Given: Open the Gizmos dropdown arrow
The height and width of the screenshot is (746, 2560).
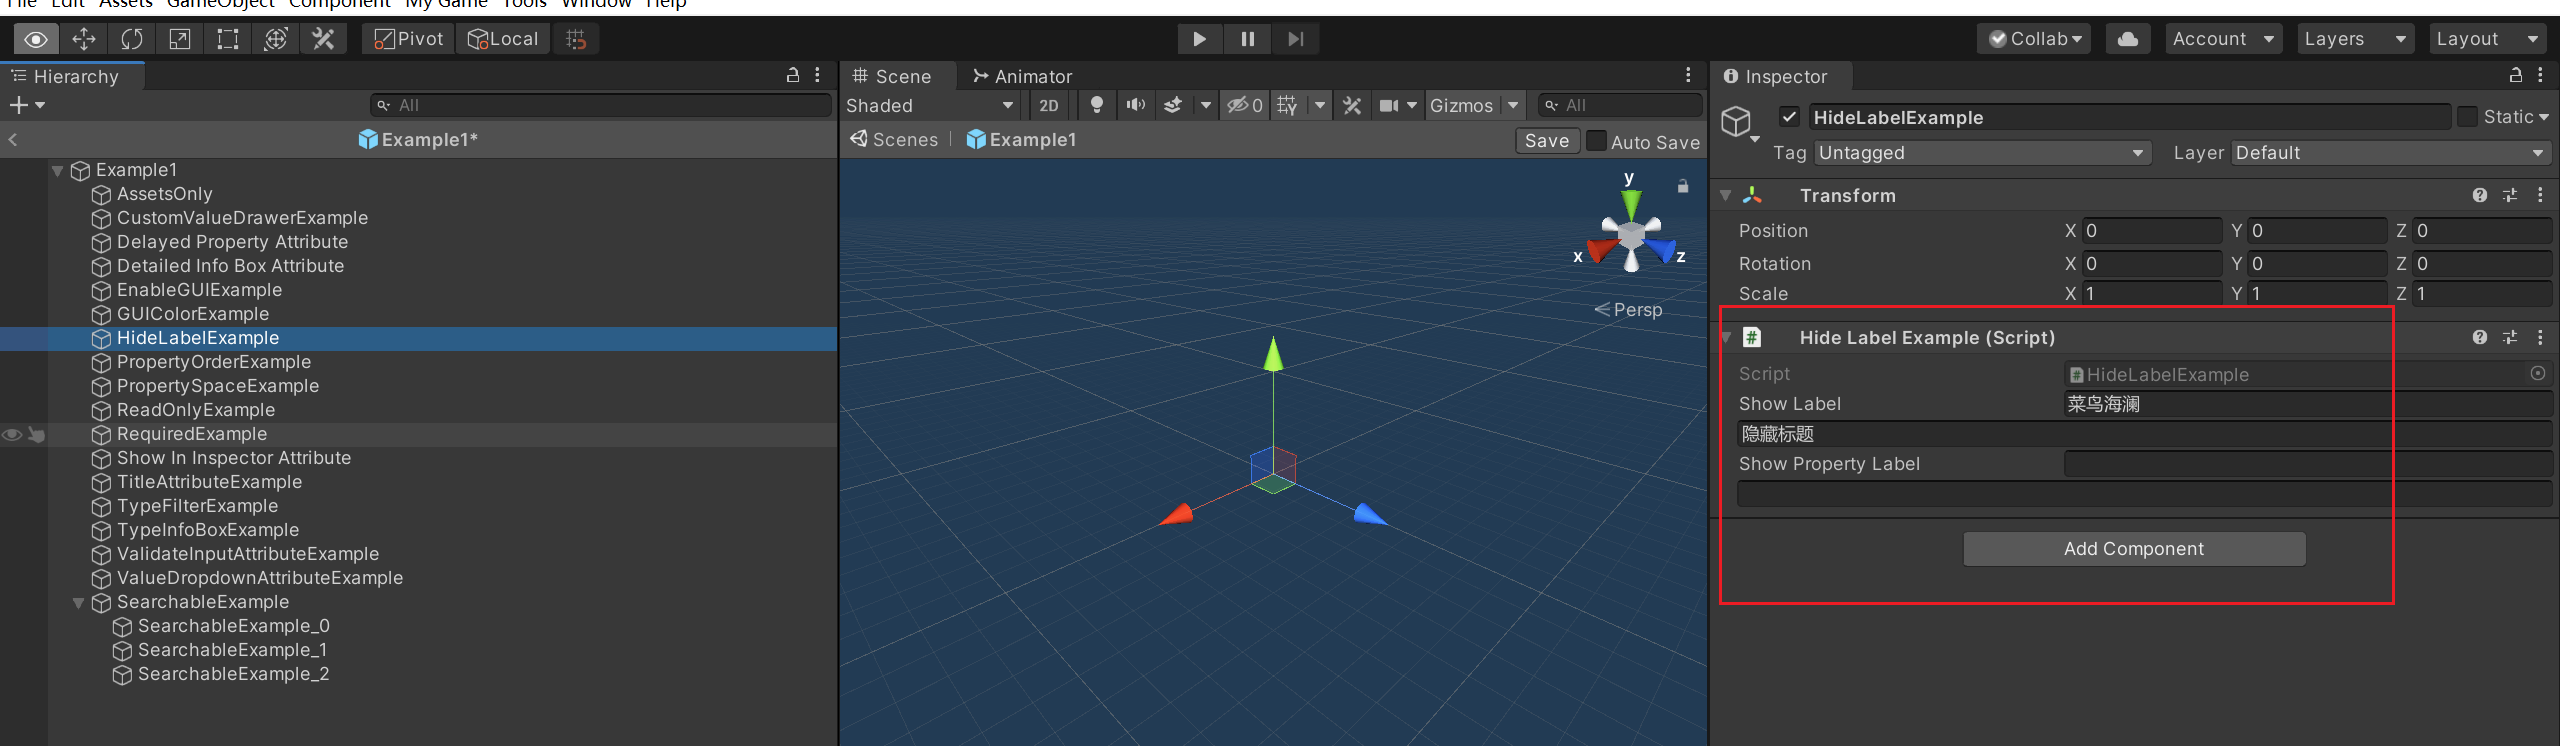Looking at the screenshot, I should 1514,105.
